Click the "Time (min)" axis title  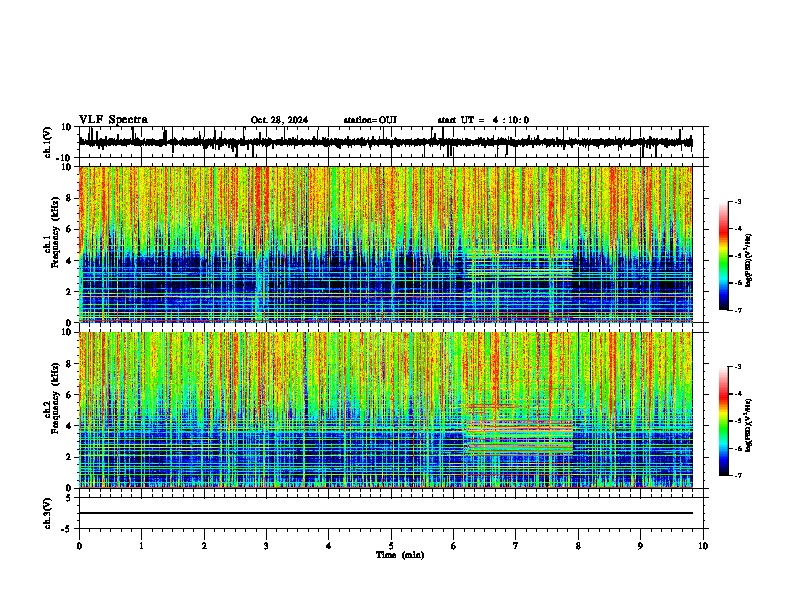click(x=400, y=555)
